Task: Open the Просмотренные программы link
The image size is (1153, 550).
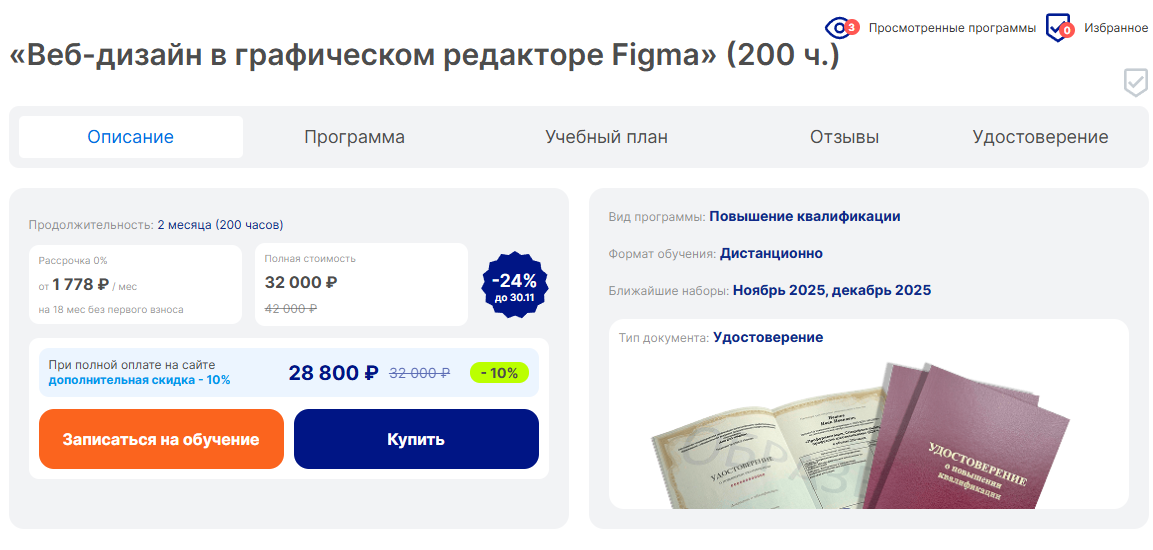Action: (952, 28)
